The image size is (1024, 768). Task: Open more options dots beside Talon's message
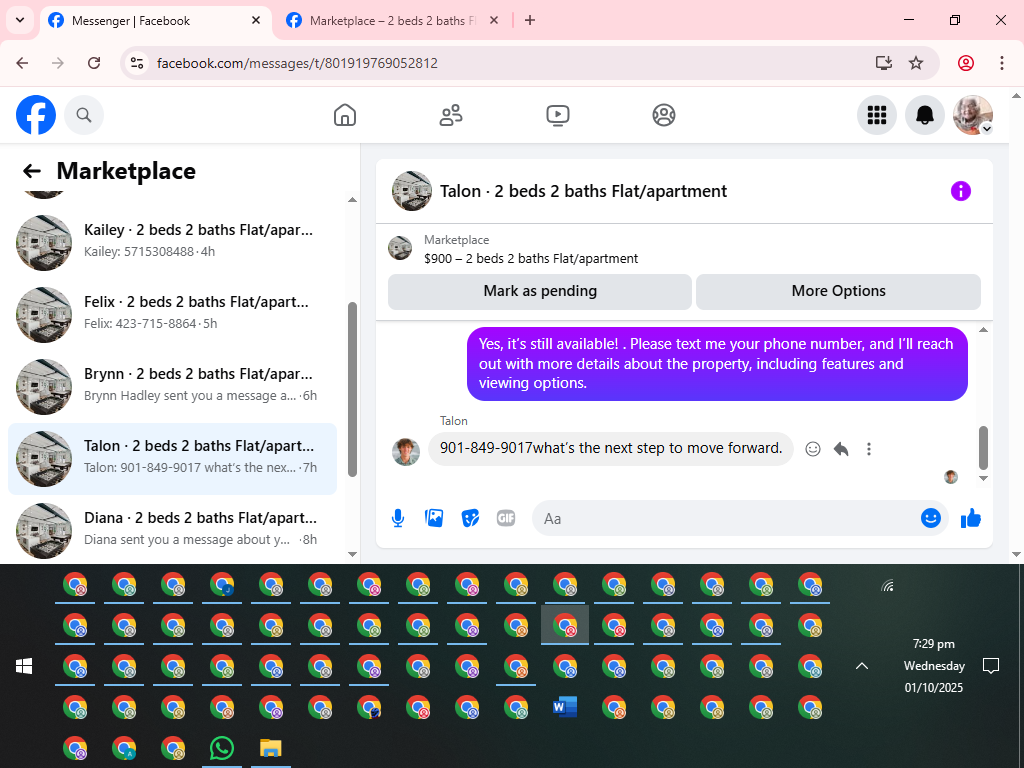click(x=869, y=449)
